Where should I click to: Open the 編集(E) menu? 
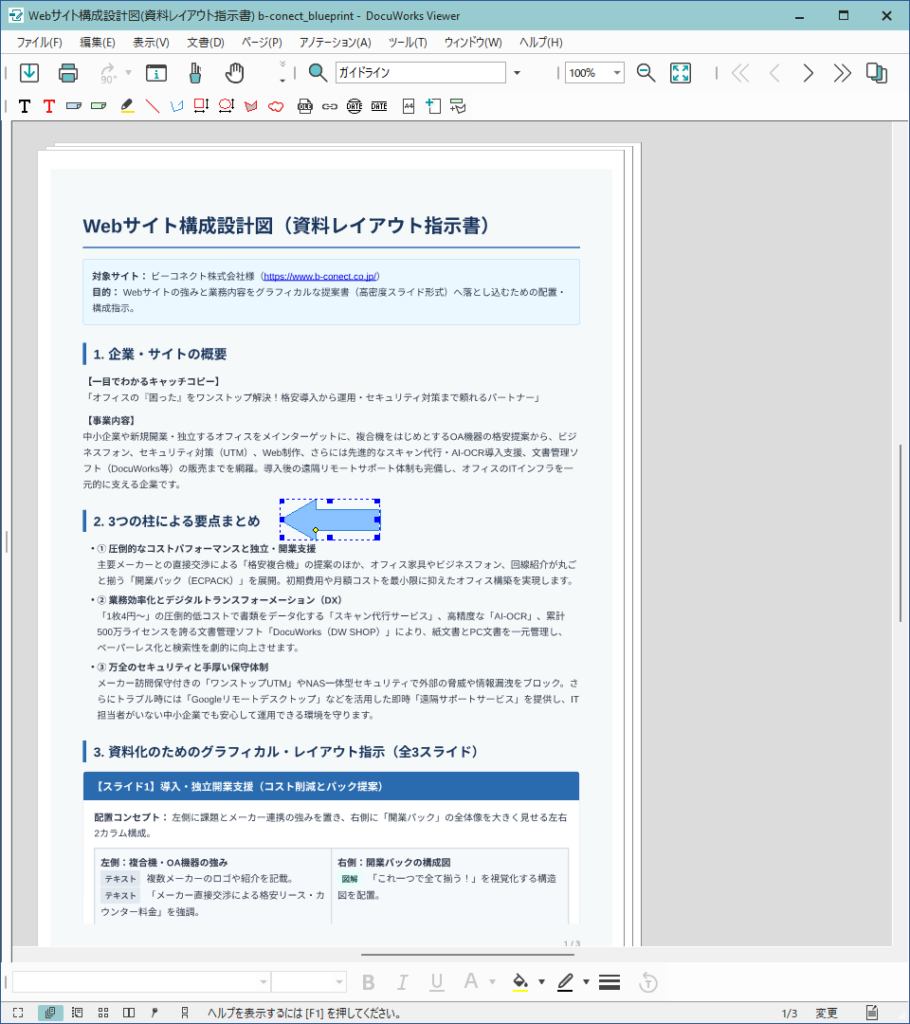pos(97,42)
